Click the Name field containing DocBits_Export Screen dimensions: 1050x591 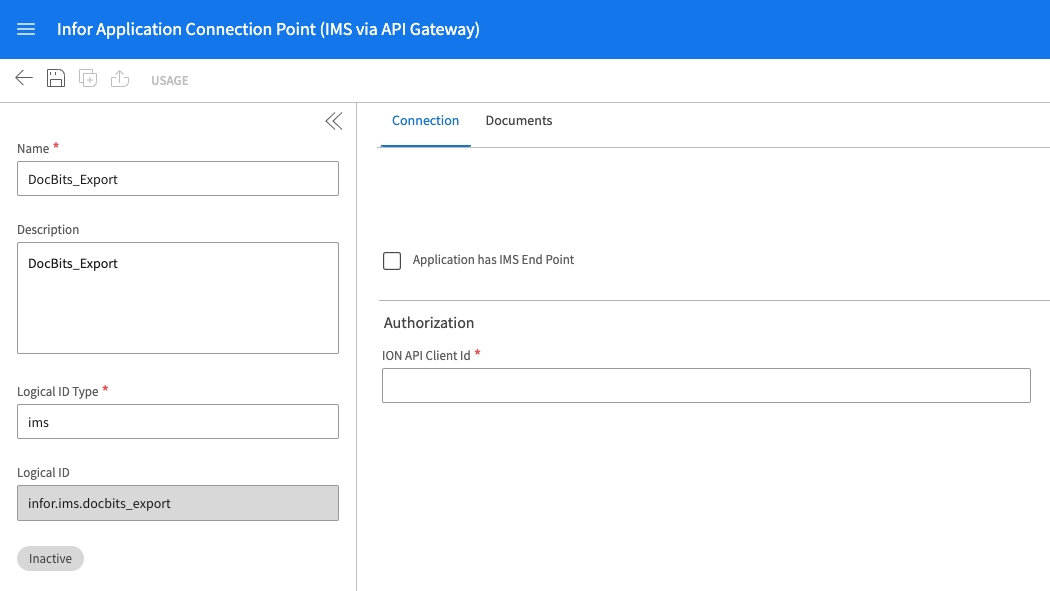point(178,179)
